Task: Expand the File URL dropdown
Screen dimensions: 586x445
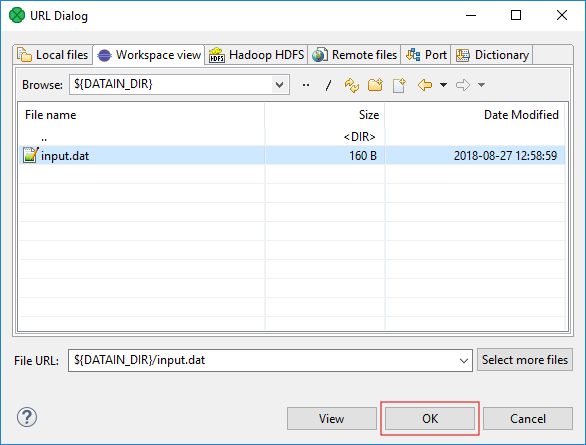Action: (x=464, y=361)
